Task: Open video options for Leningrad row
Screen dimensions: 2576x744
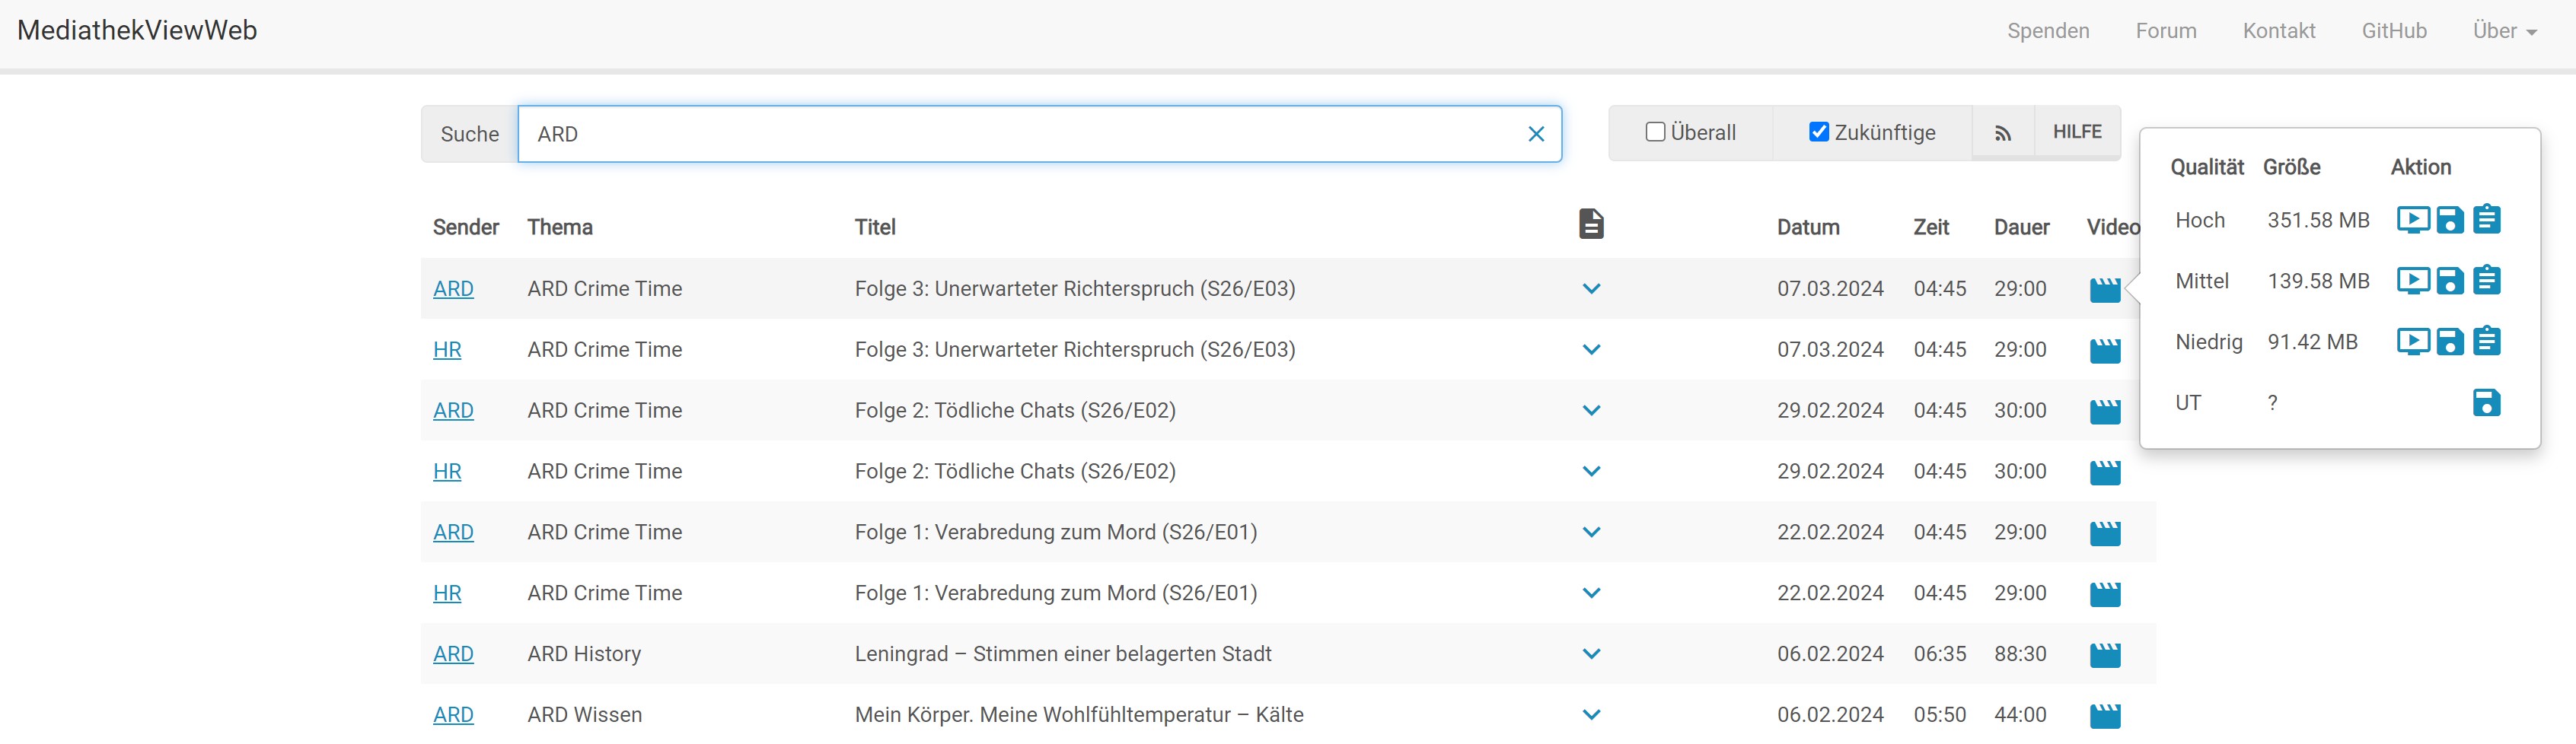Action: 2105,656
